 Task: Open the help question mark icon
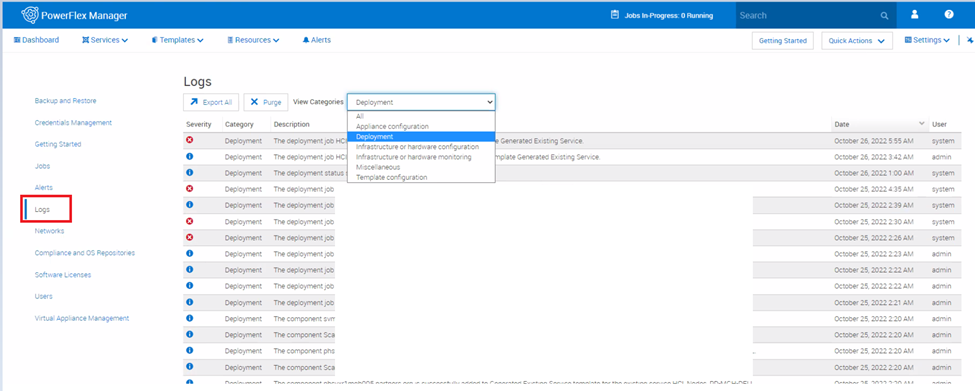coord(949,14)
